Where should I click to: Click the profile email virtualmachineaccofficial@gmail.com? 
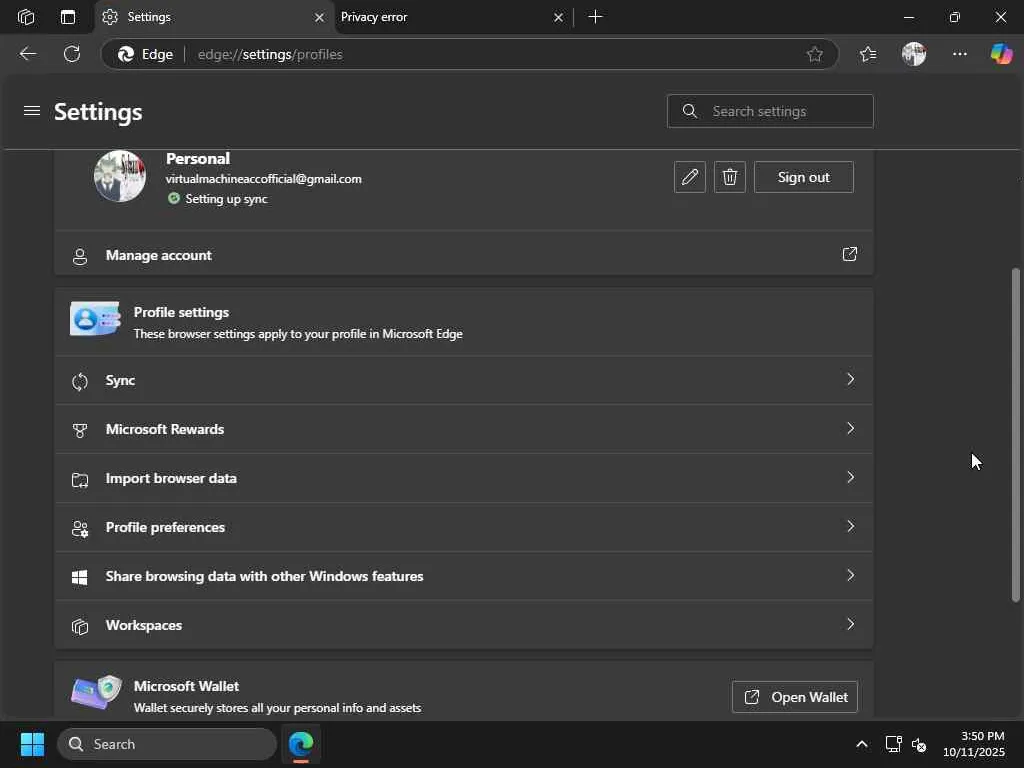point(263,179)
